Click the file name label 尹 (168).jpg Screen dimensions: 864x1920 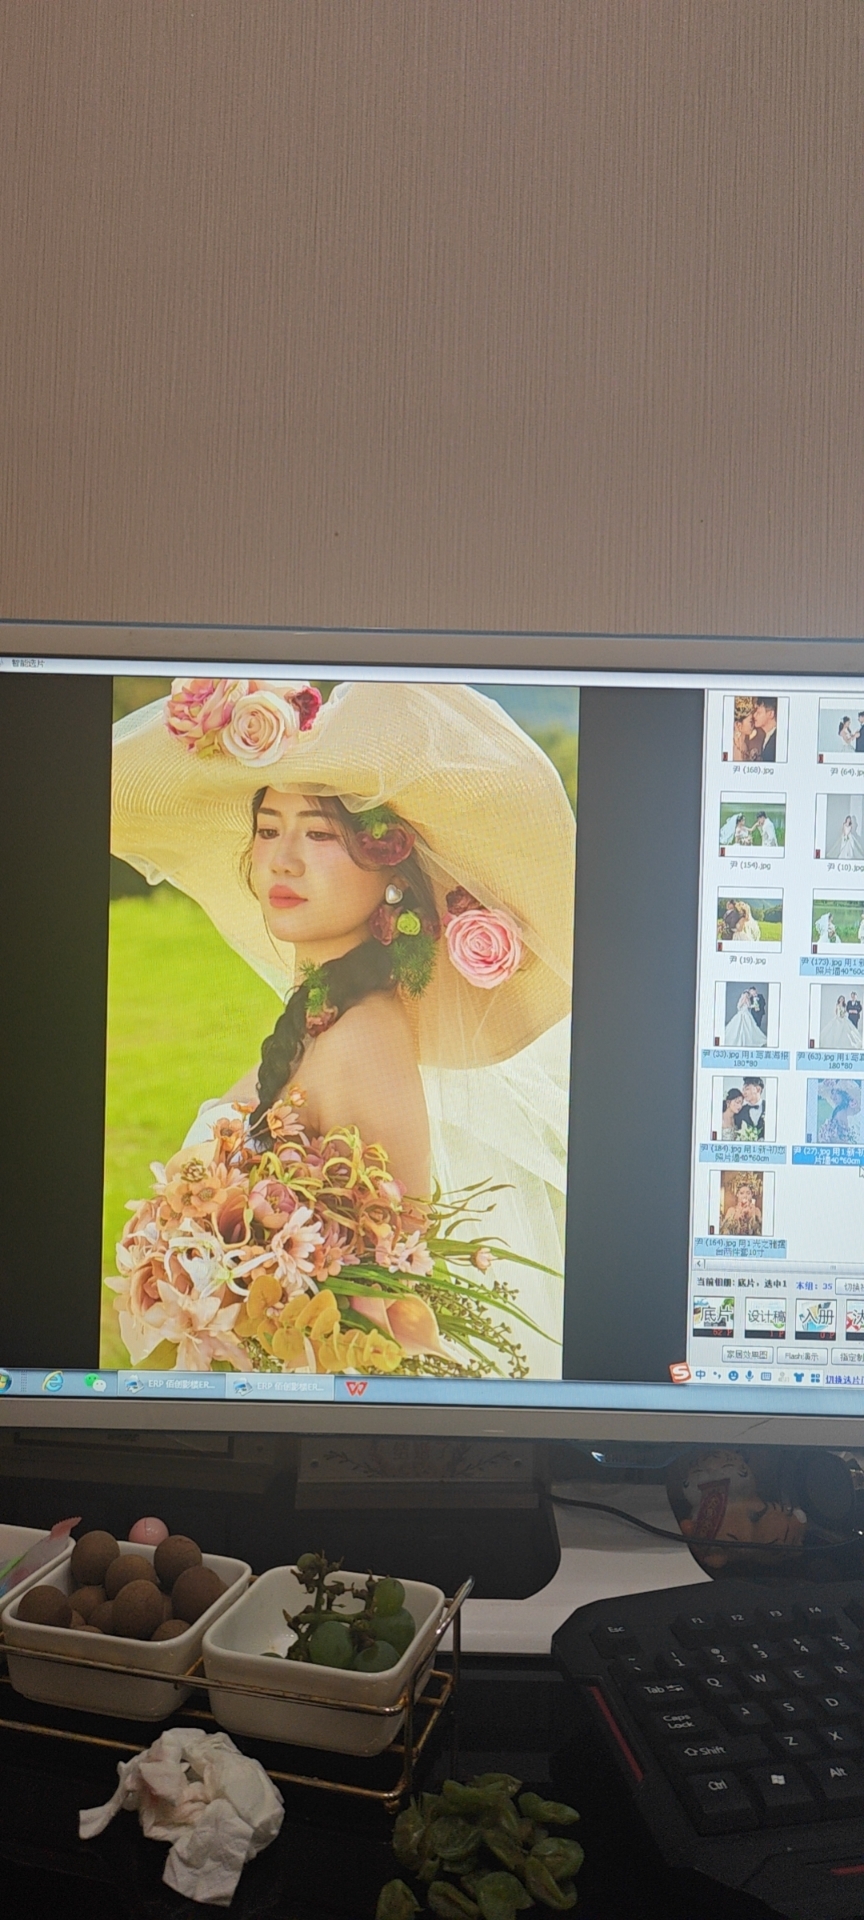coord(753,770)
